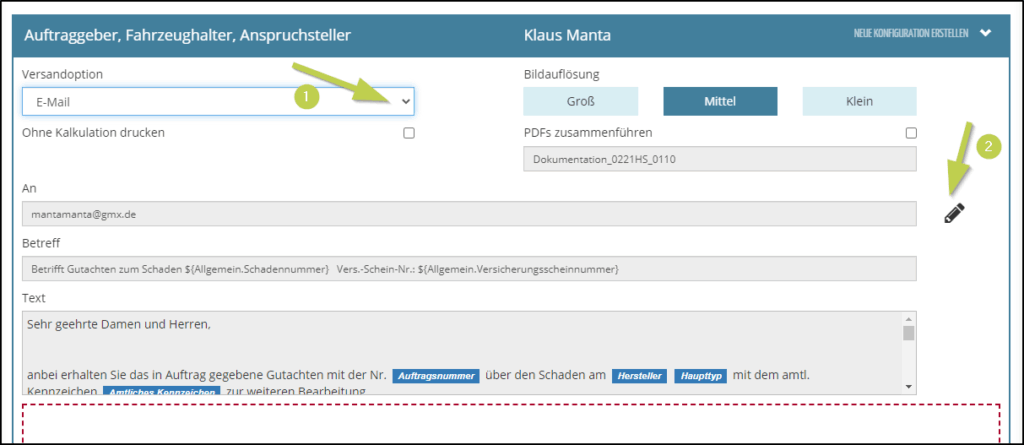
Task: Click the An recipient email field
Action: point(468,214)
